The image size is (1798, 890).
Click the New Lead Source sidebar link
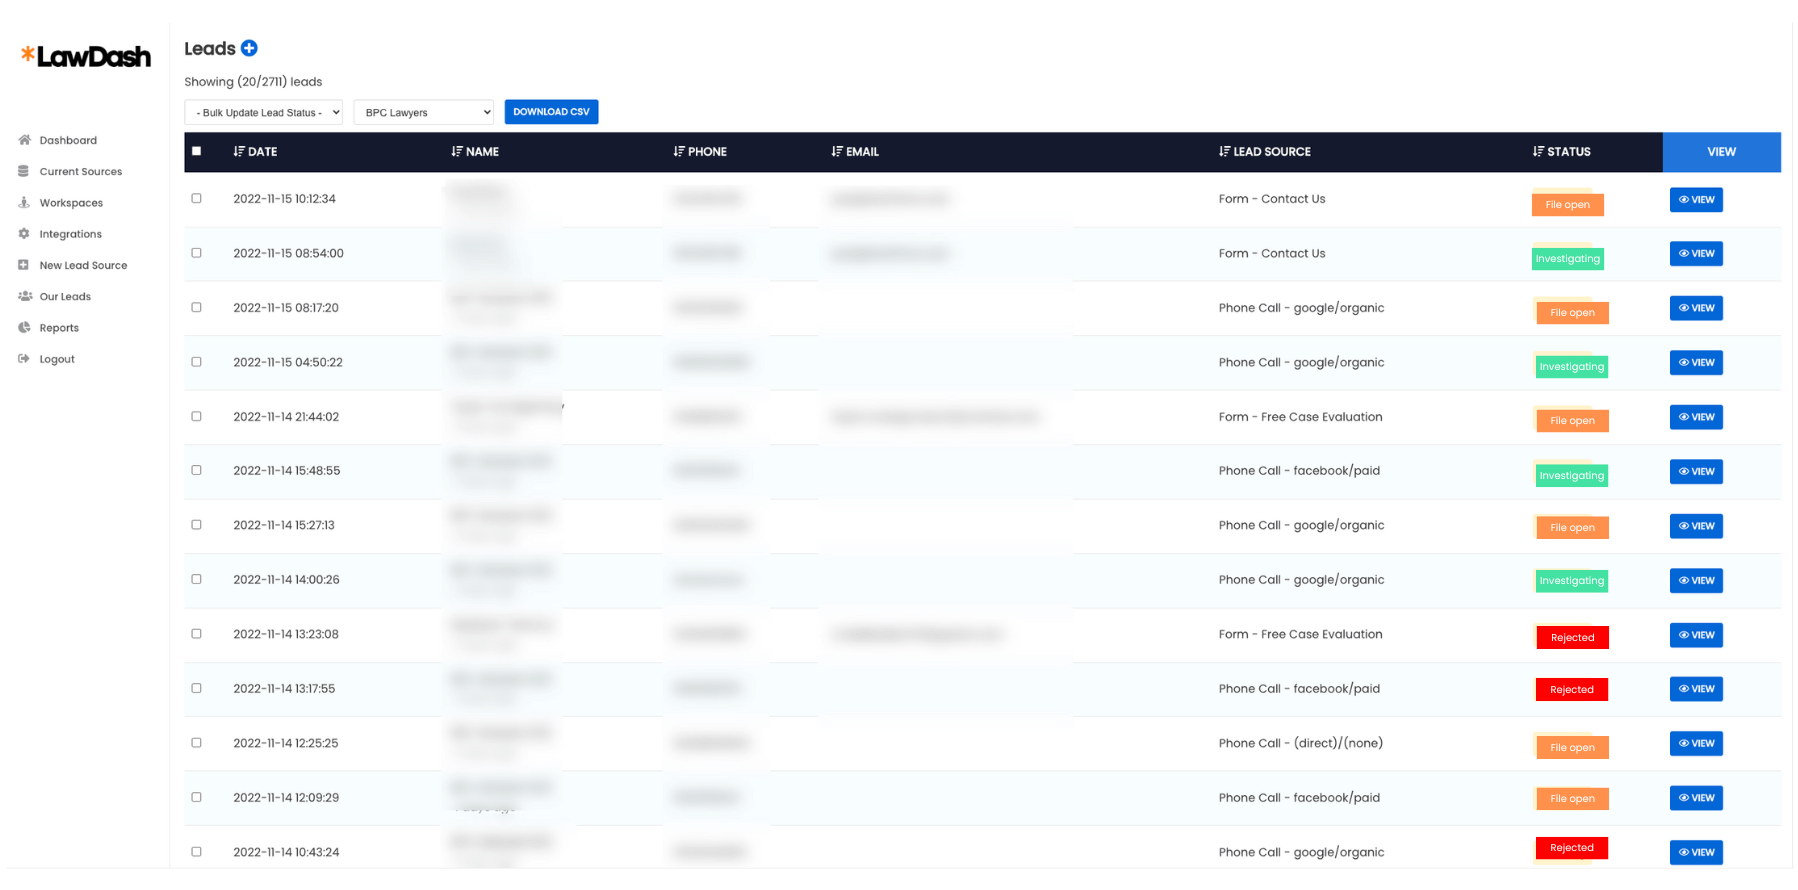pos(83,265)
